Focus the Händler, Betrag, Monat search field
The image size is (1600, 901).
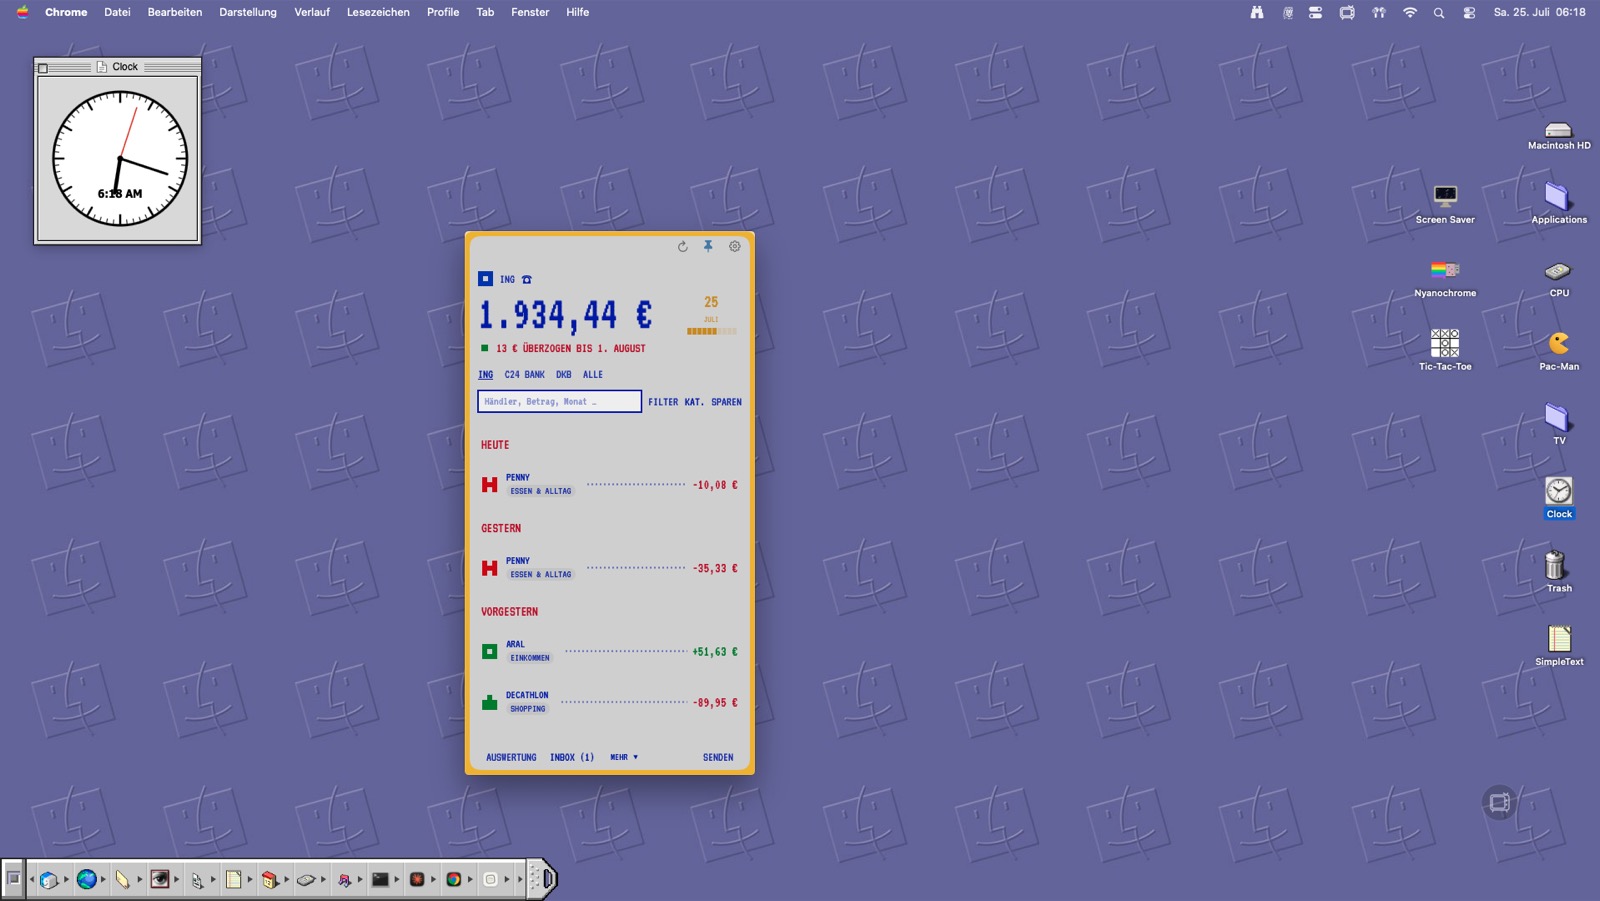click(x=559, y=401)
